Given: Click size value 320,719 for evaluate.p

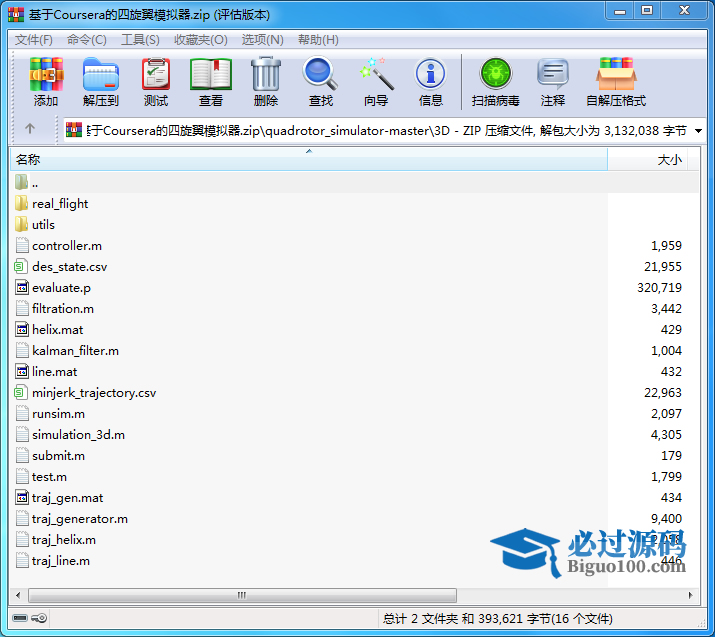Looking at the screenshot, I should (x=659, y=287).
